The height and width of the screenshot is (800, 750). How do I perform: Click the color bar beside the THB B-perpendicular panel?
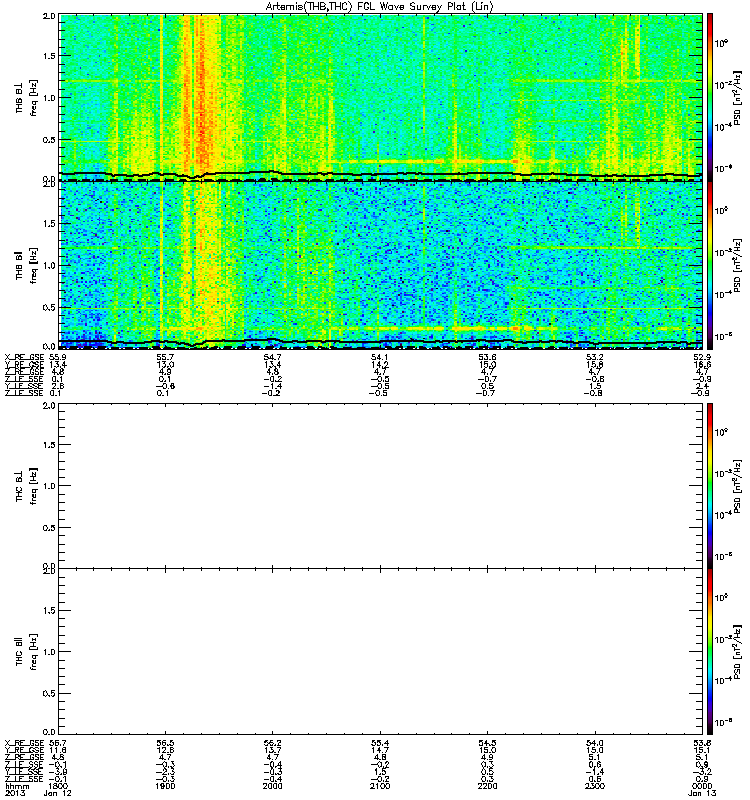pos(710,97)
